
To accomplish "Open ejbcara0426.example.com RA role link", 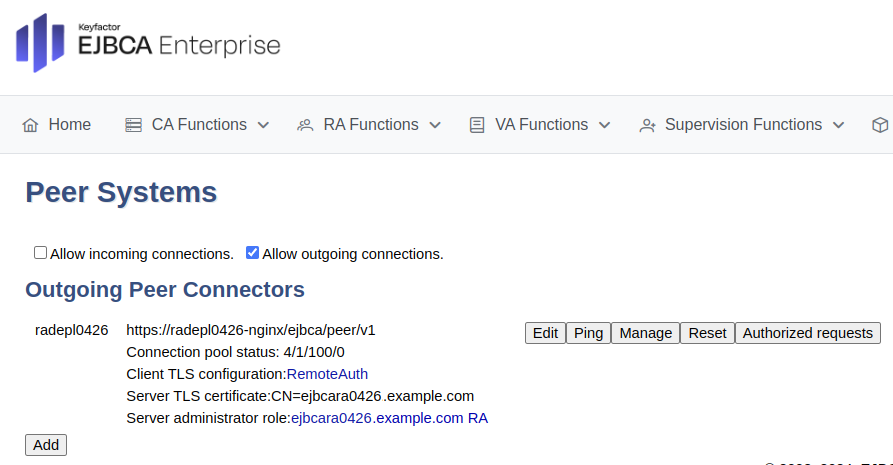I will pos(389,418).
